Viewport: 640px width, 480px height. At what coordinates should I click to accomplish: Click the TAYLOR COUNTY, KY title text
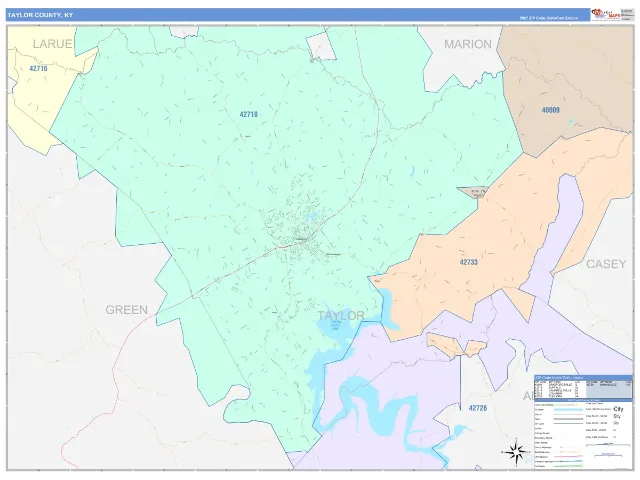pos(40,15)
